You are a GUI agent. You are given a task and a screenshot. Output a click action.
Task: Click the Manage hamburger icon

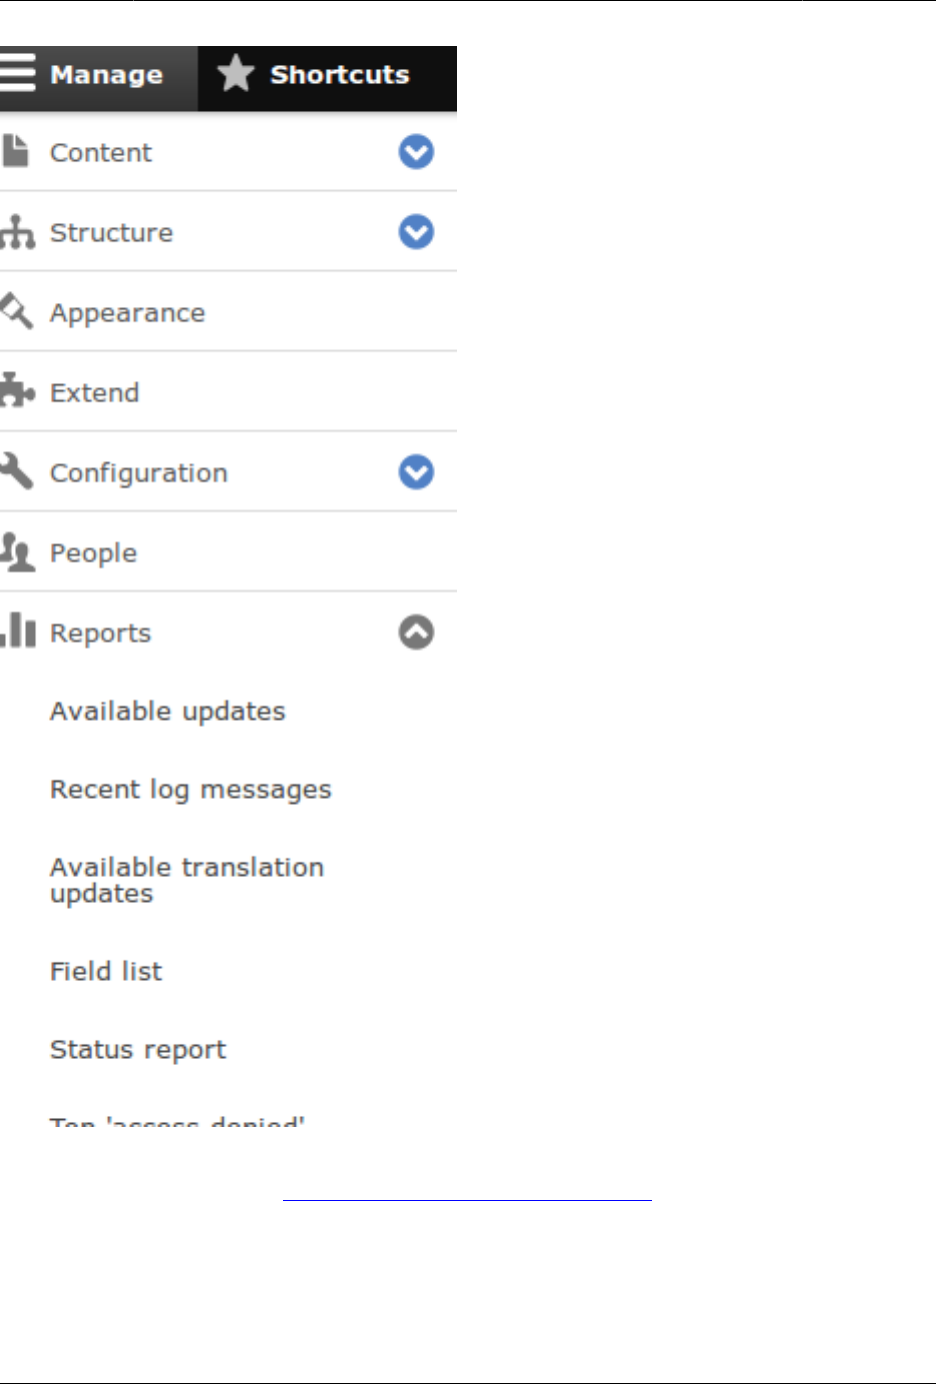[x=17, y=73]
